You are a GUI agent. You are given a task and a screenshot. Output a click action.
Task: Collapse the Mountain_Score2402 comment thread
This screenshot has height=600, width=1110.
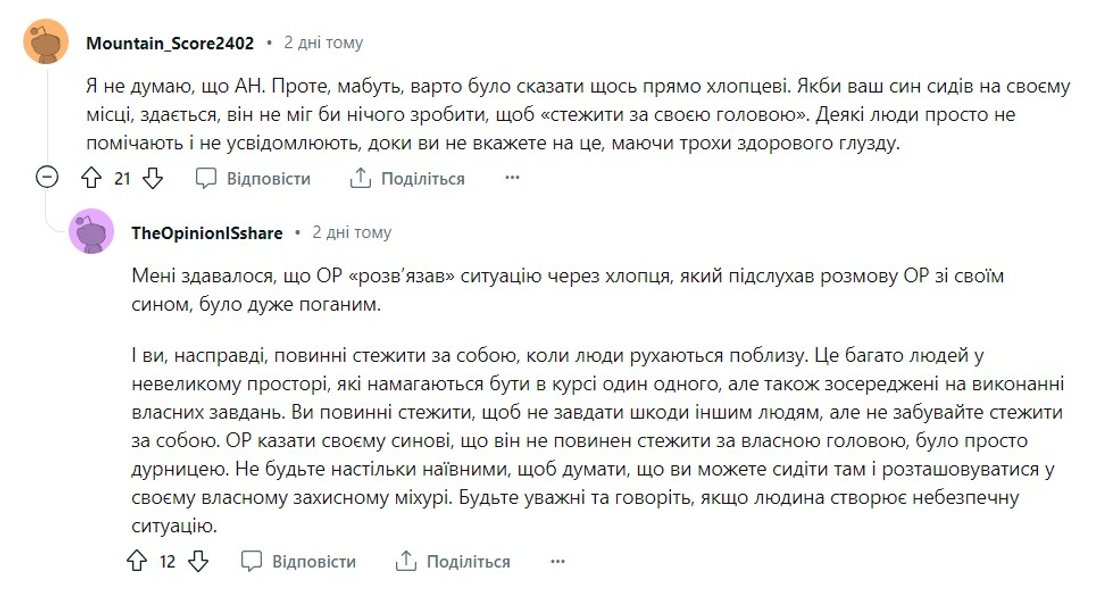coord(46,178)
